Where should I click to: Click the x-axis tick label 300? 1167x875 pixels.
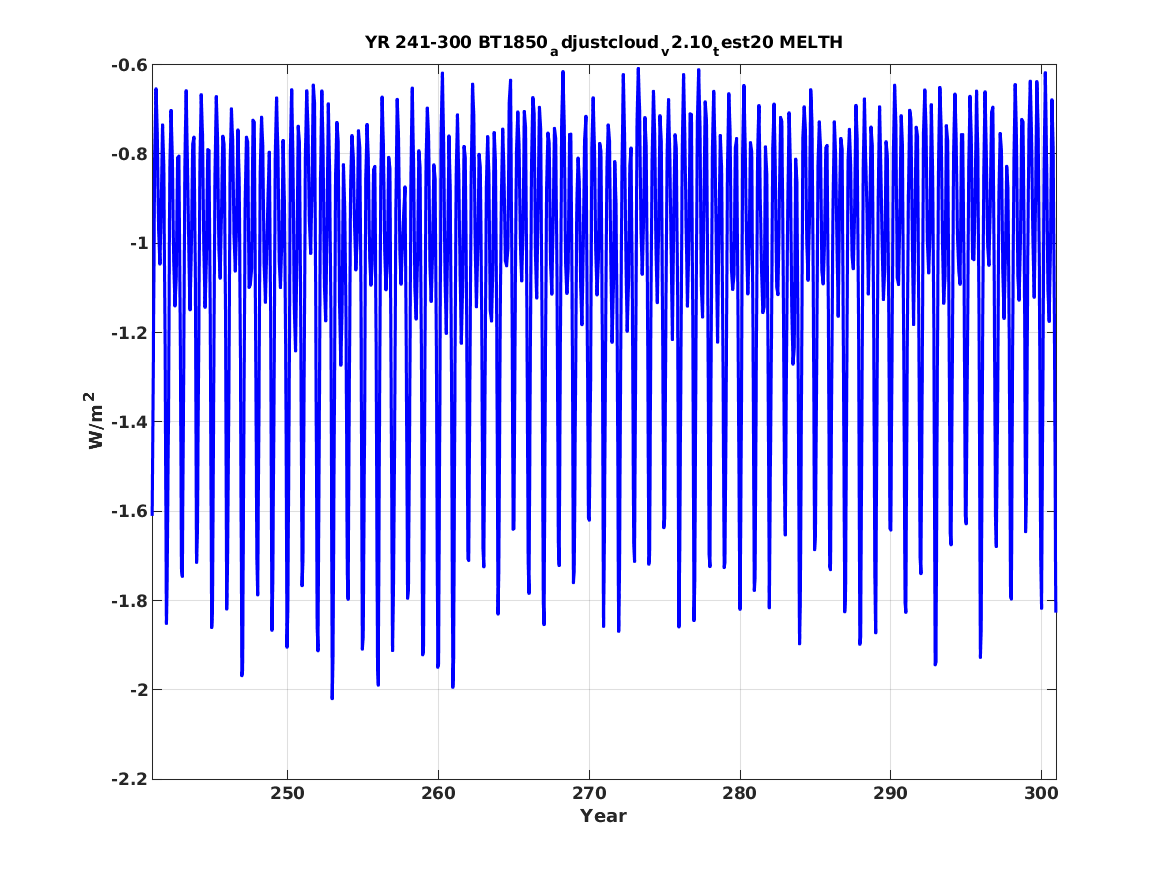coord(1041,793)
